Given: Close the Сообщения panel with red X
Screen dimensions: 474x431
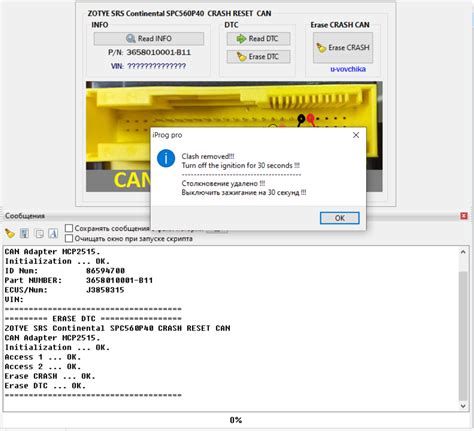Looking at the screenshot, I should pyautogui.click(x=464, y=216).
